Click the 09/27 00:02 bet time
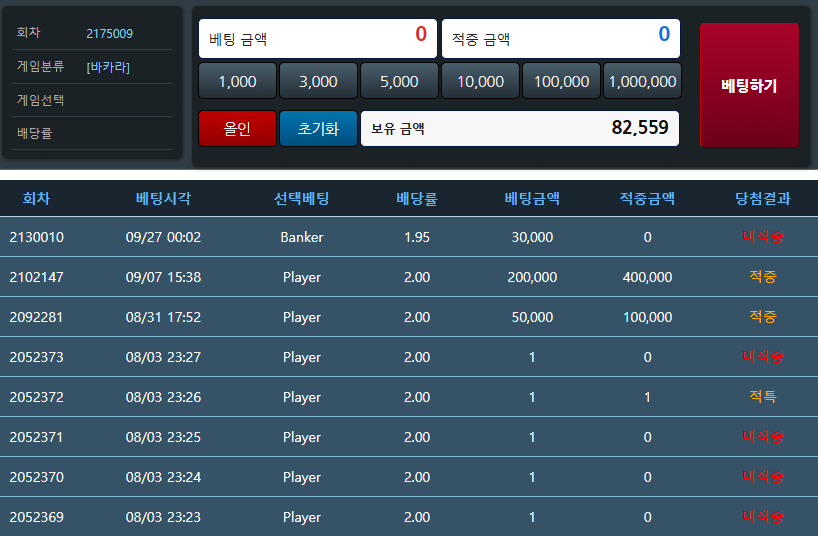The height and width of the screenshot is (536, 818). coord(163,237)
